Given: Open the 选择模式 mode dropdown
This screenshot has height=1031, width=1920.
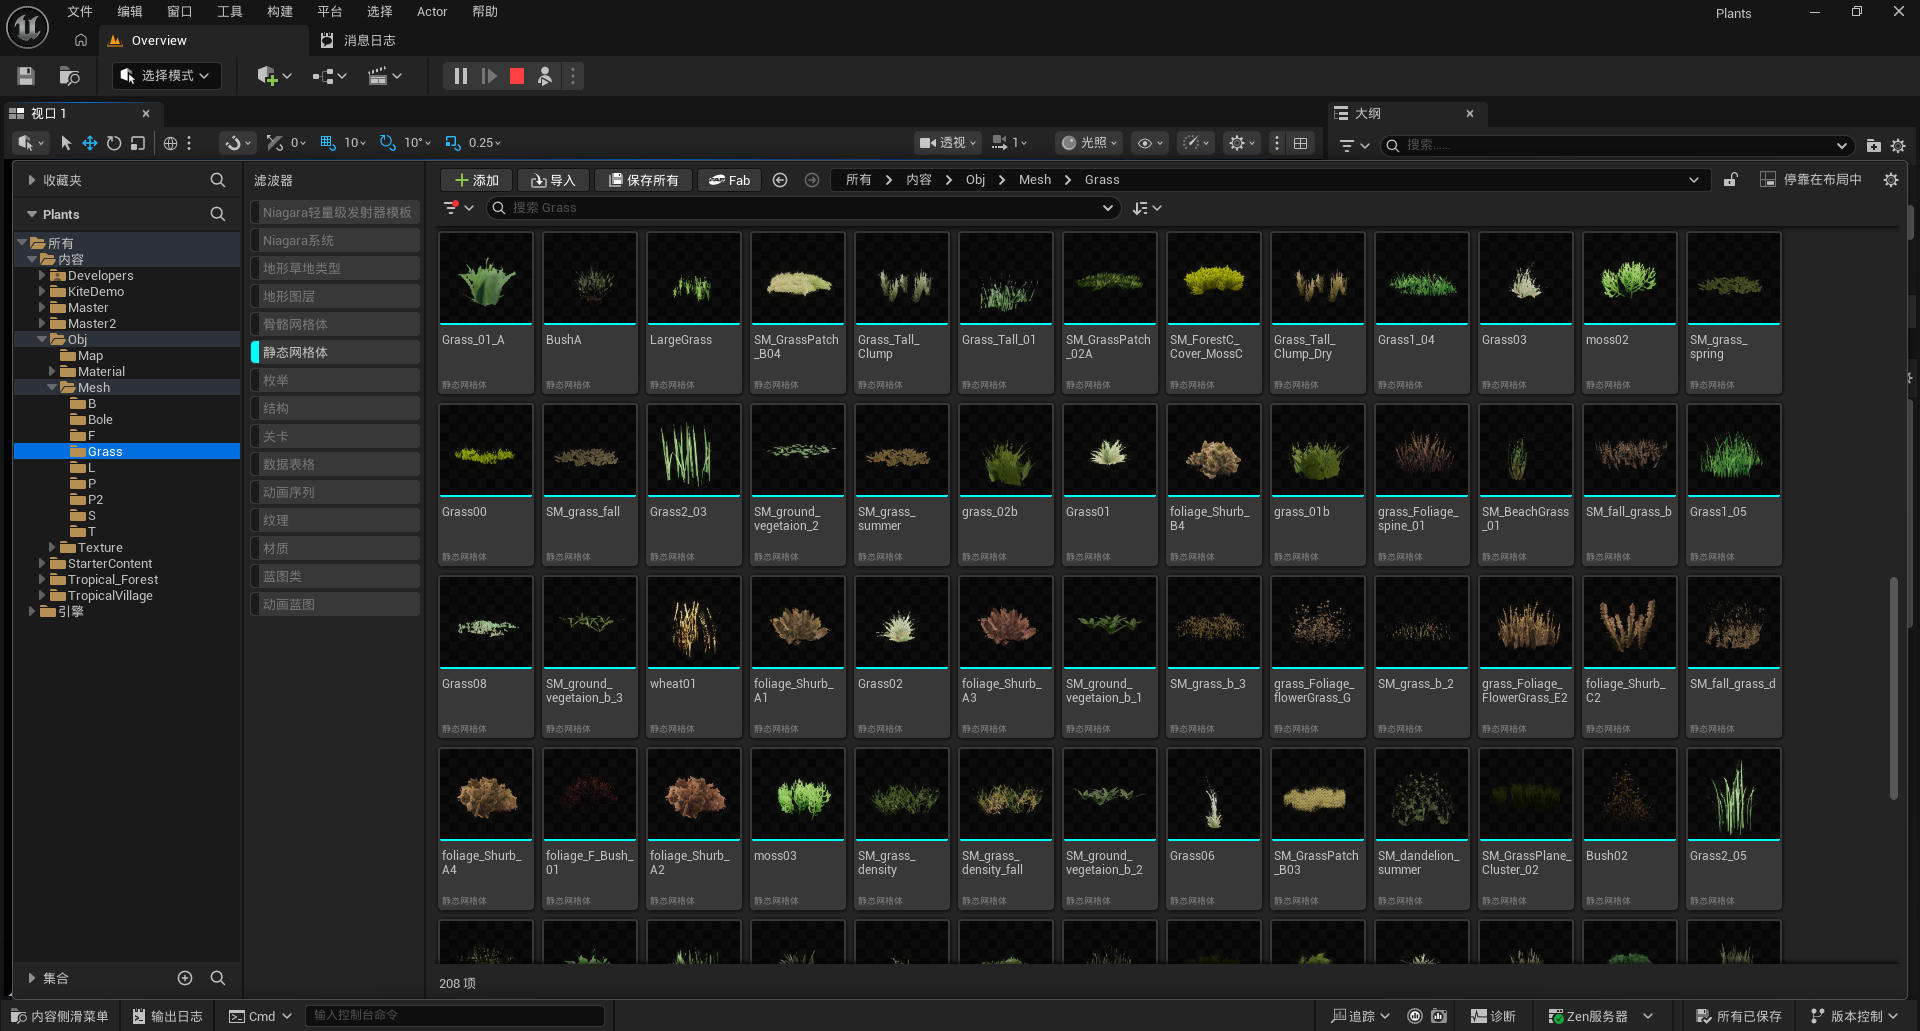Looking at the screenshot, I should click(x=166, y=76).
